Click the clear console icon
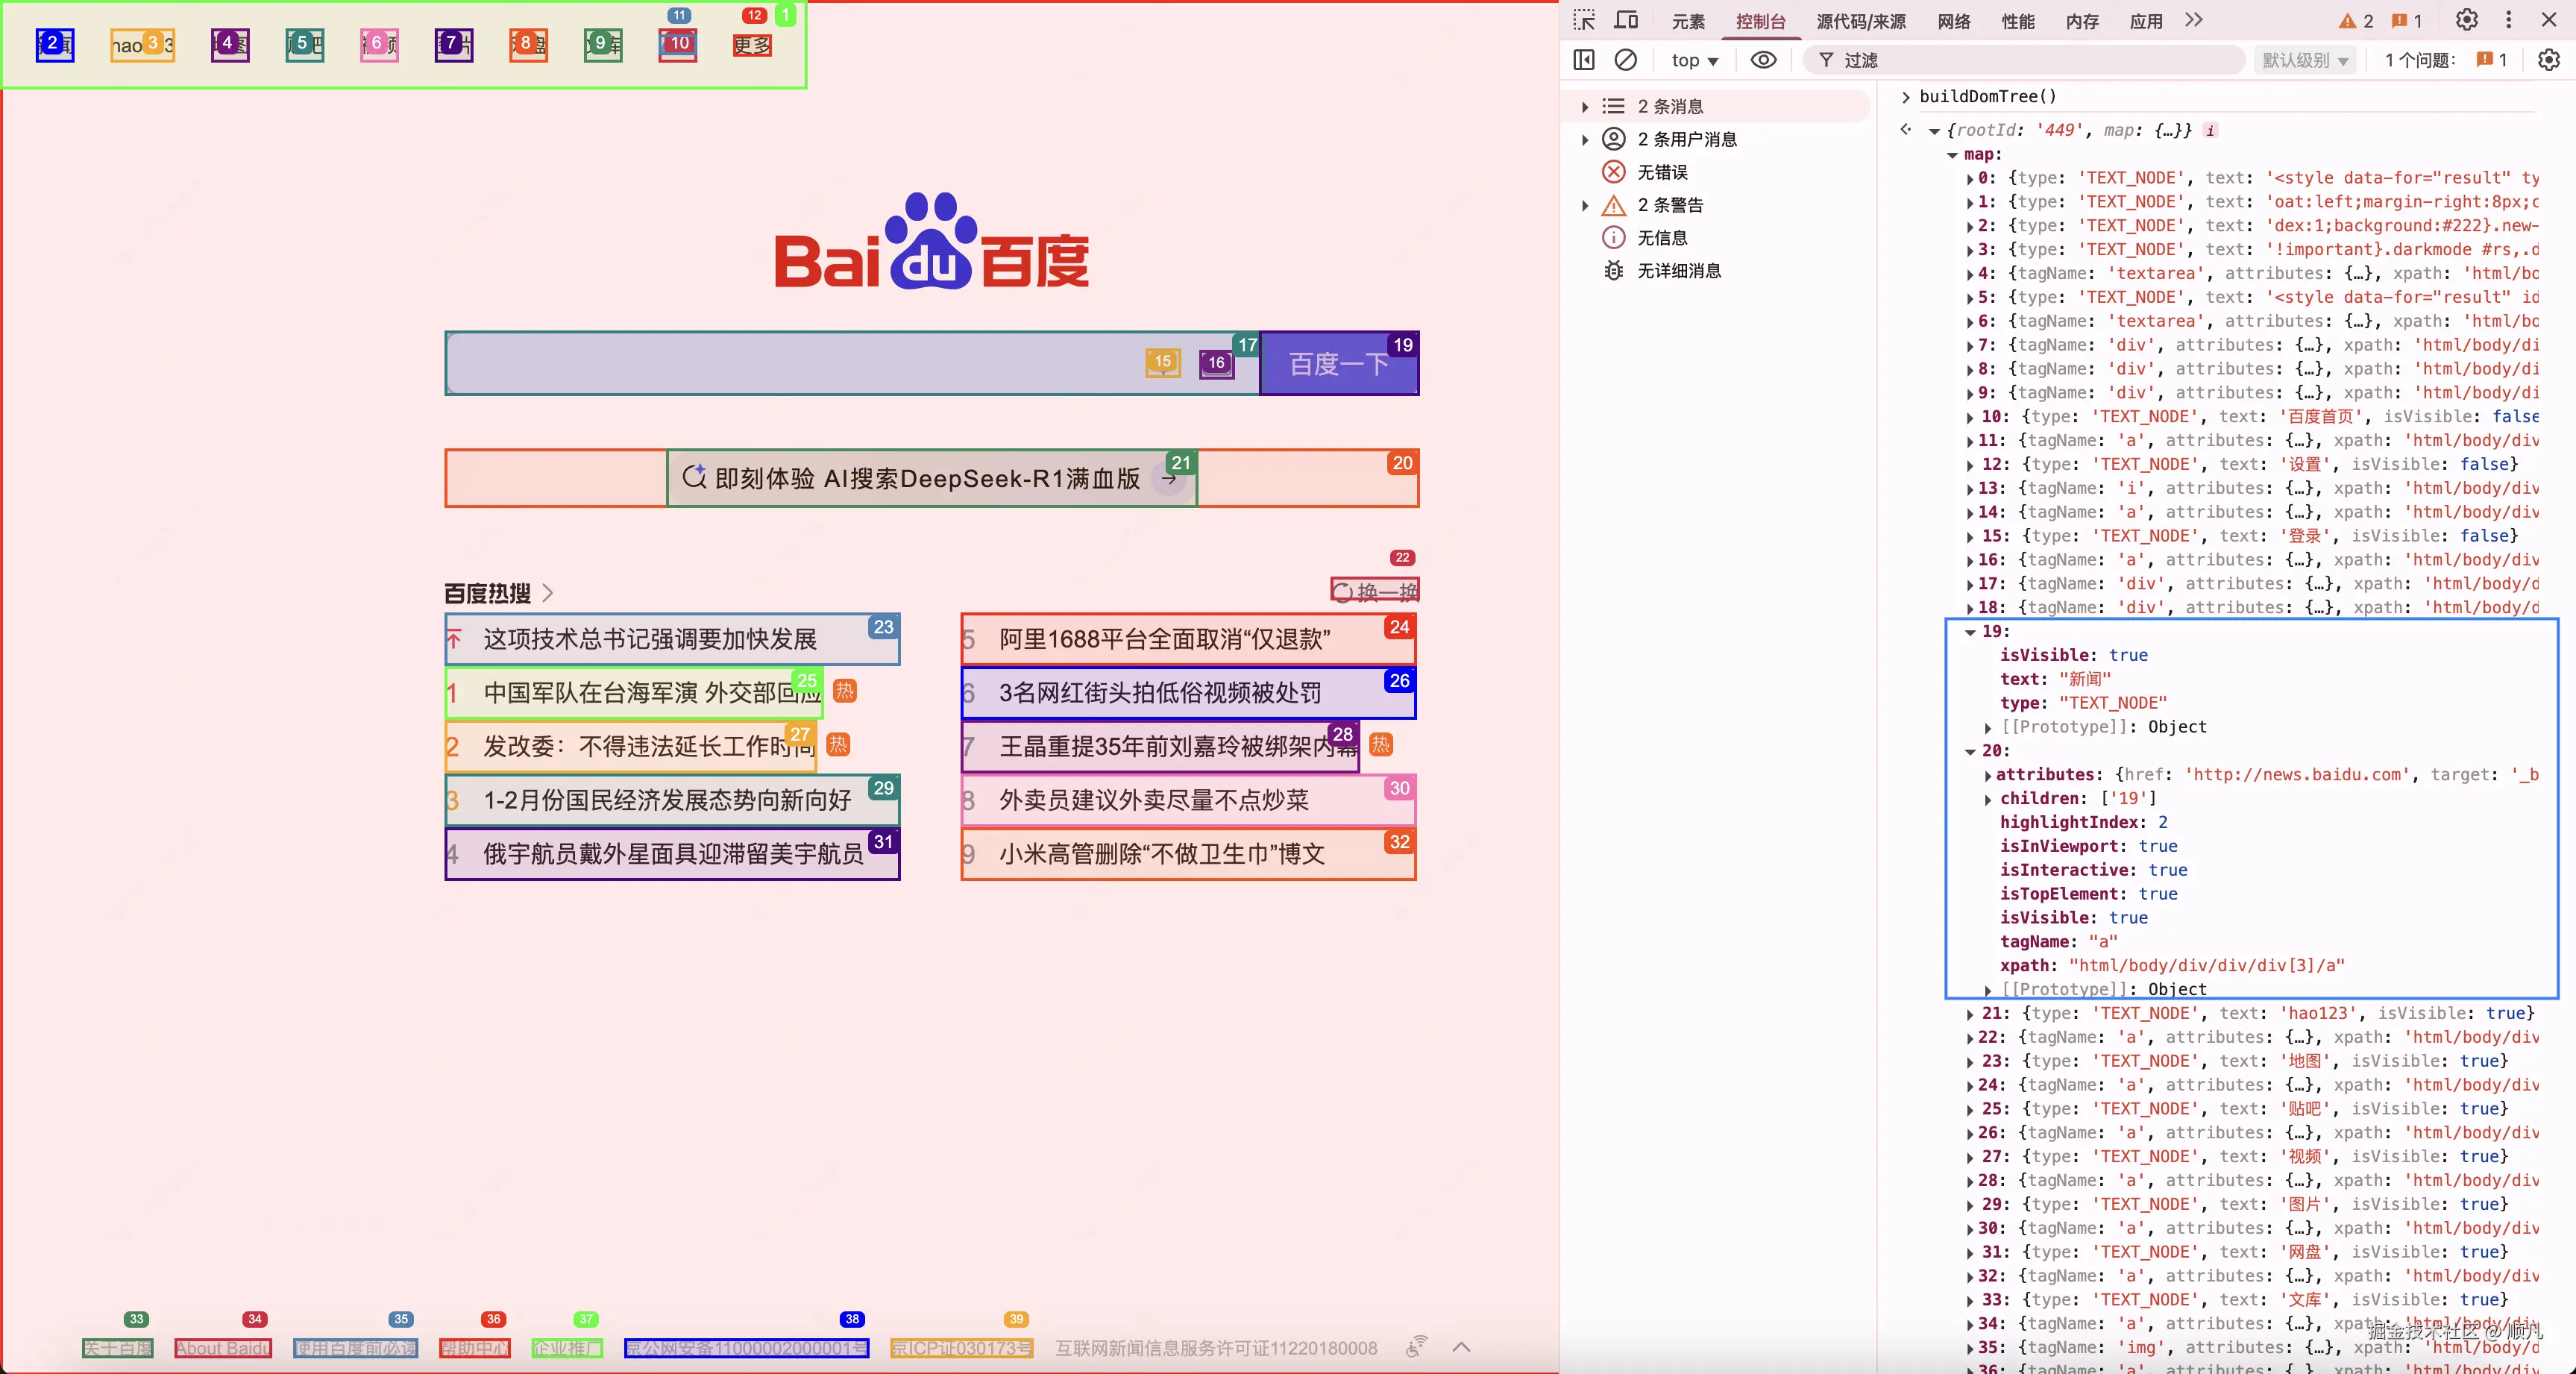This screenshot has height=1374, width=2576. click(1626, 60)
